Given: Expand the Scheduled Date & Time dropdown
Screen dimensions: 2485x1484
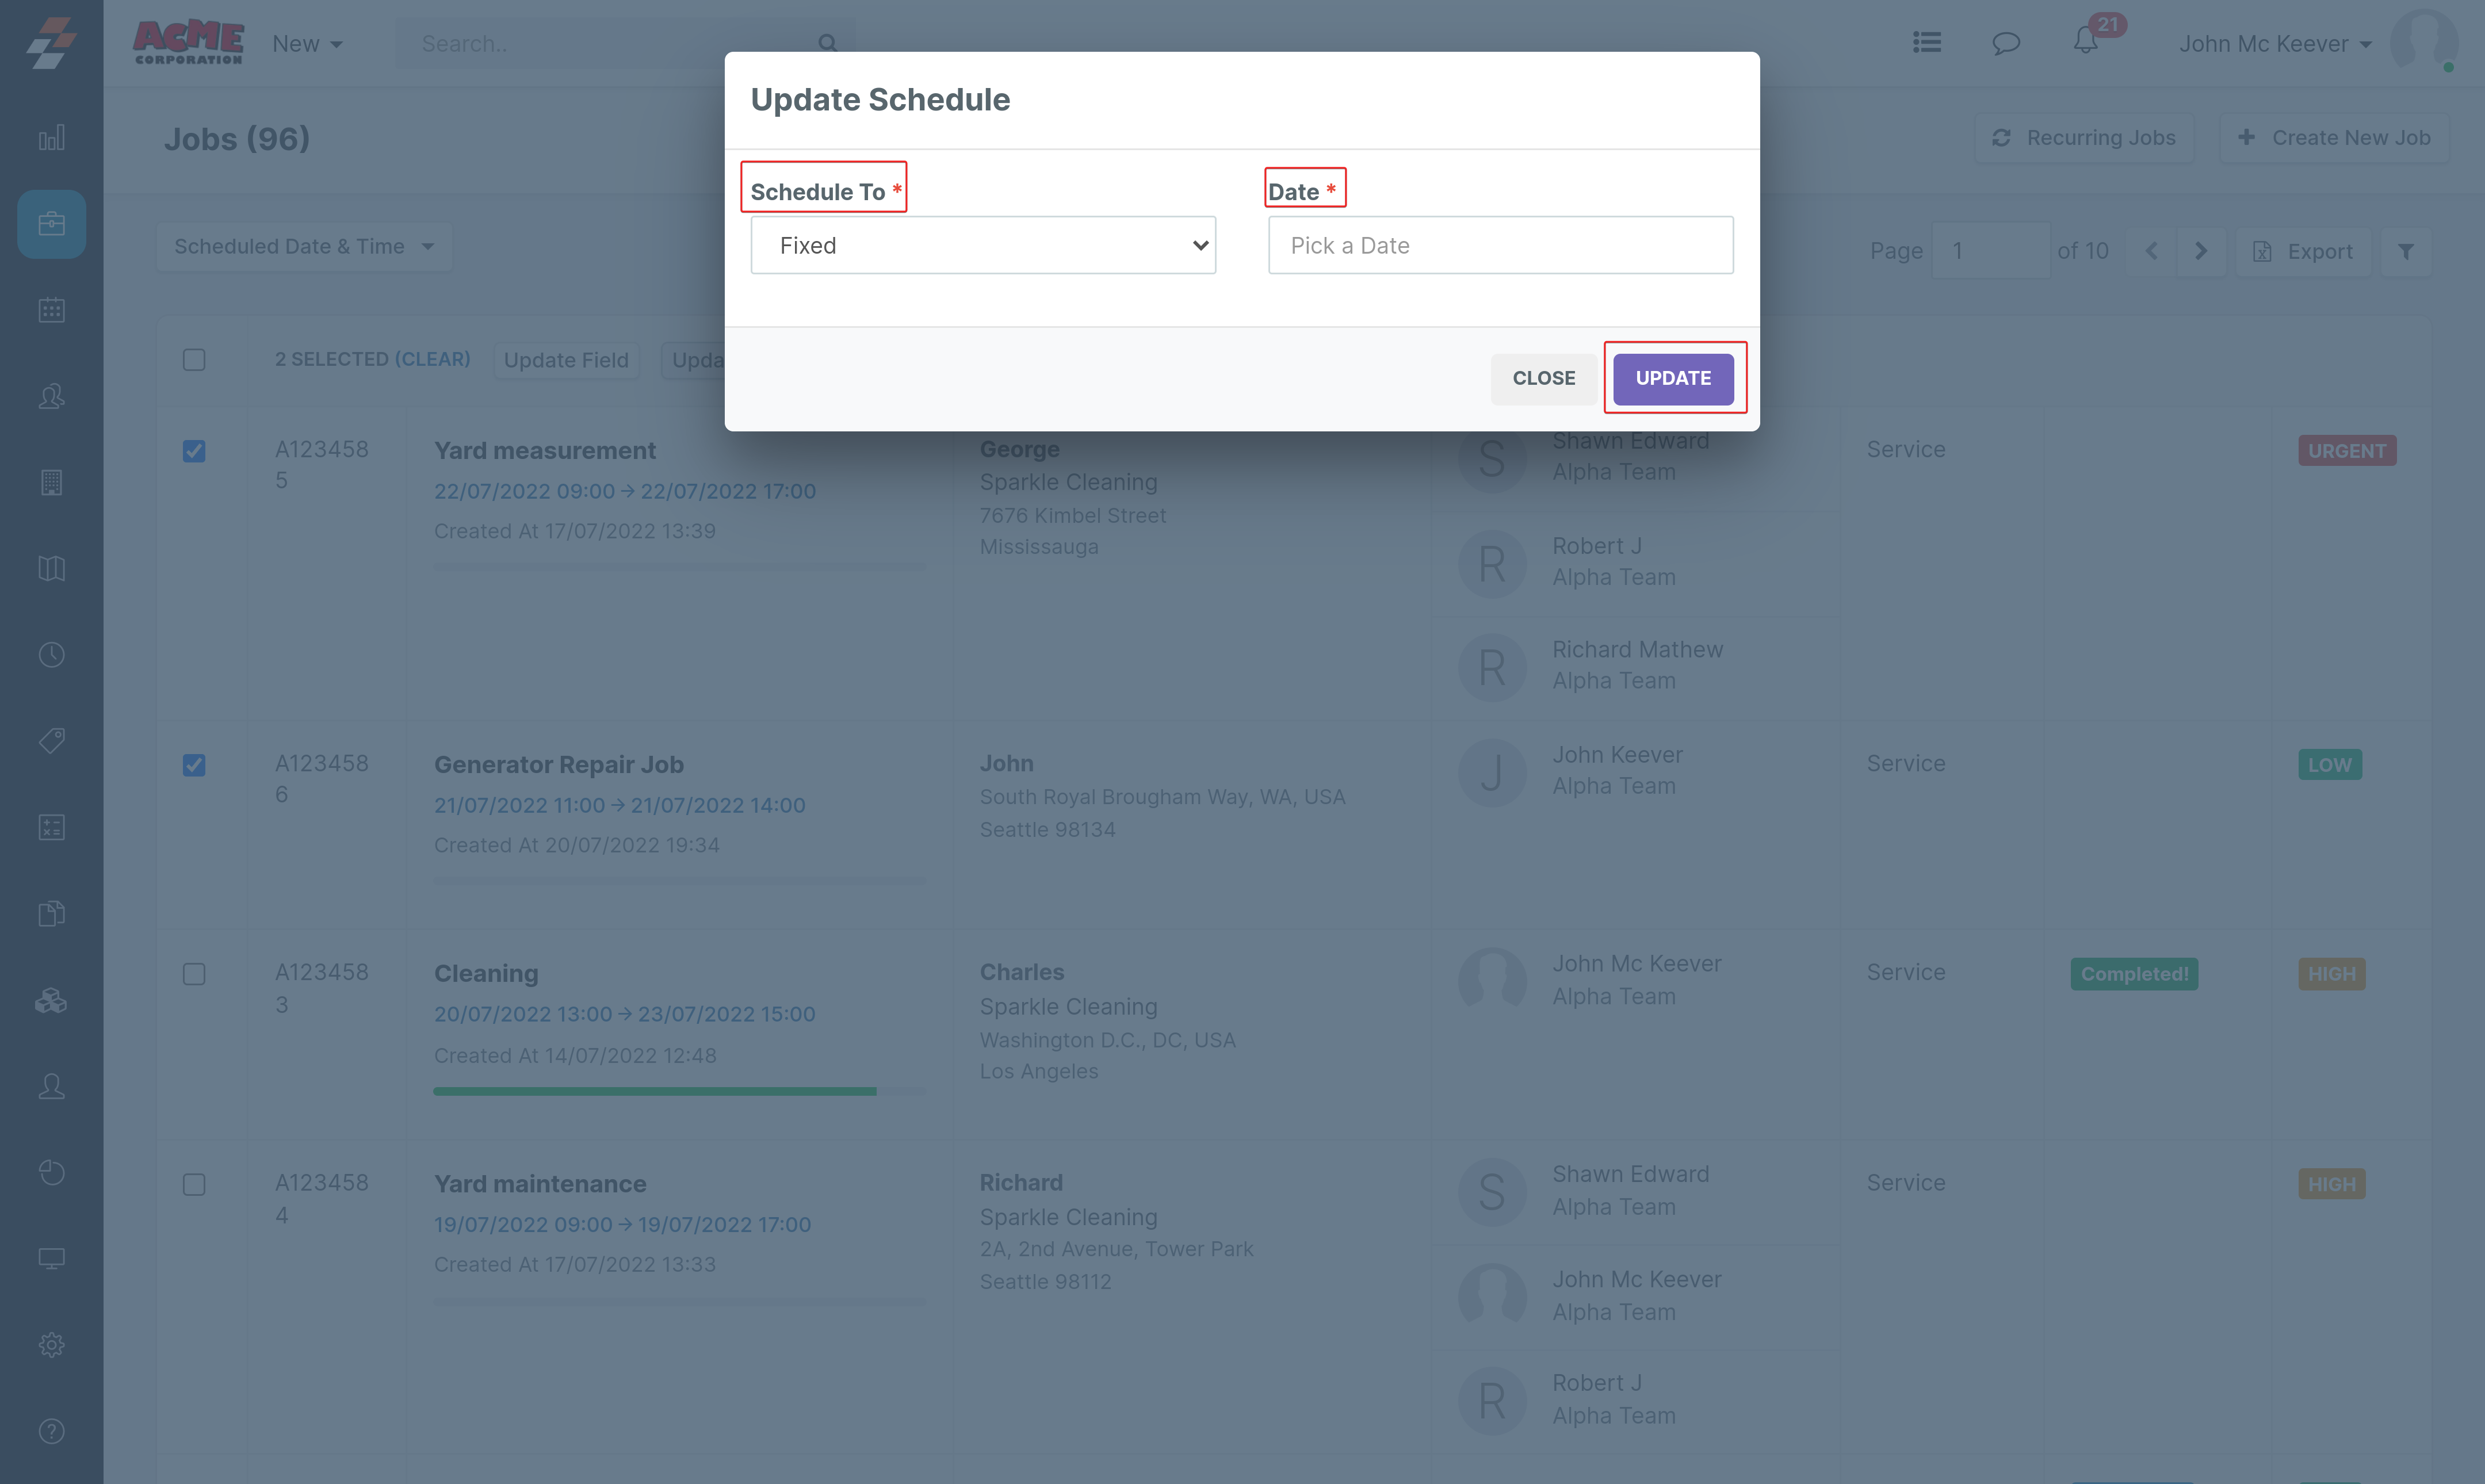Looking at the screenshot, I should (303, 246).
